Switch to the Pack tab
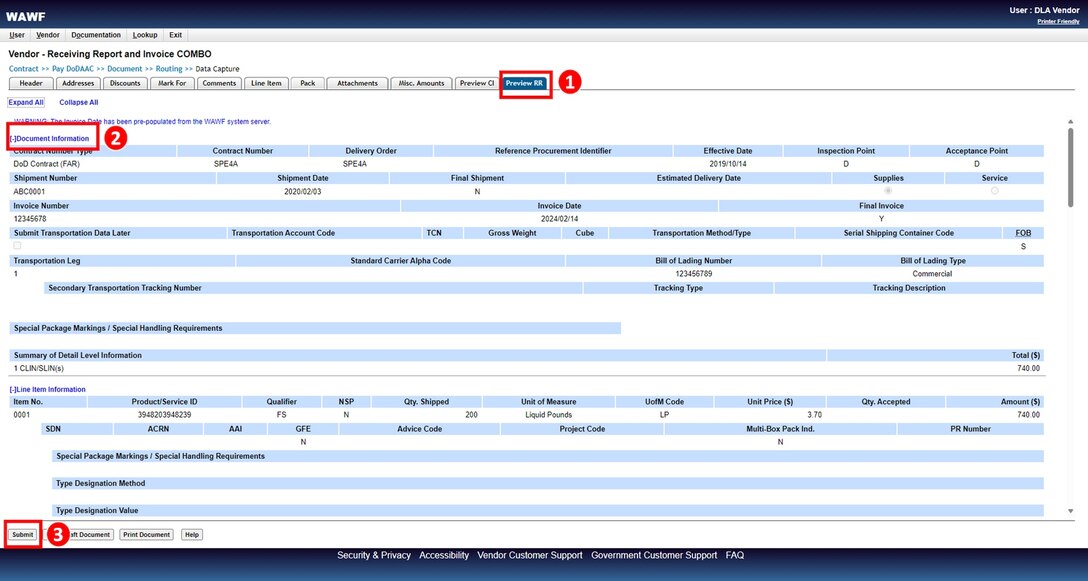Screen dimensions: 1088x581 click(307, 83)
